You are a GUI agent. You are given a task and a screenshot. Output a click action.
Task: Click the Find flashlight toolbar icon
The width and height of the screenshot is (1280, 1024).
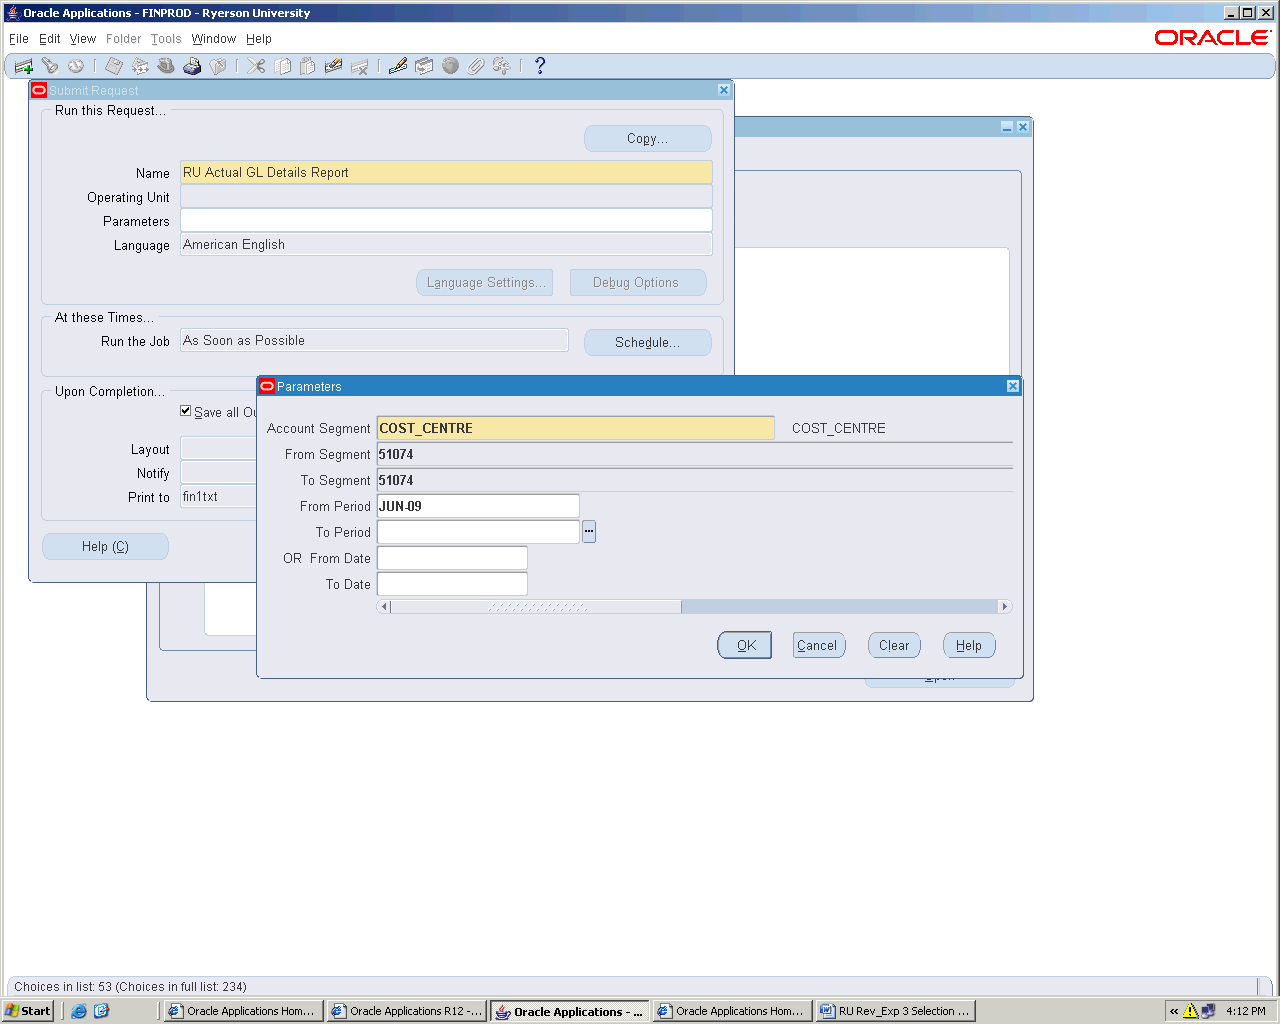(50, 66)
